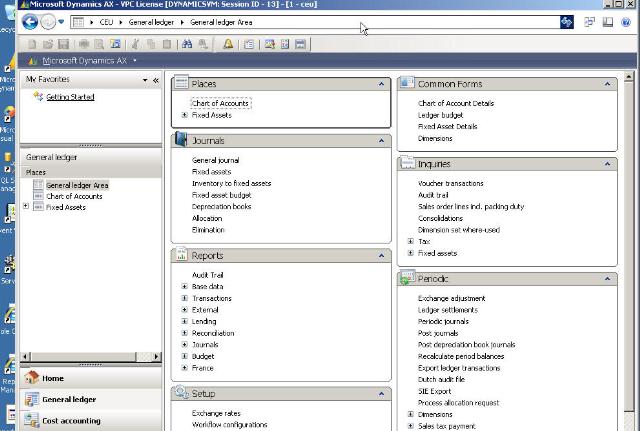
Task: Click navigation pane scrollbar right arrow
Action: (156, 357)
